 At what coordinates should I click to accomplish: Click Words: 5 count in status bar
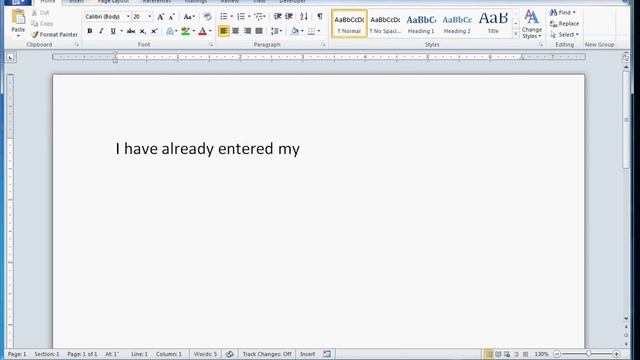[205, 354]
